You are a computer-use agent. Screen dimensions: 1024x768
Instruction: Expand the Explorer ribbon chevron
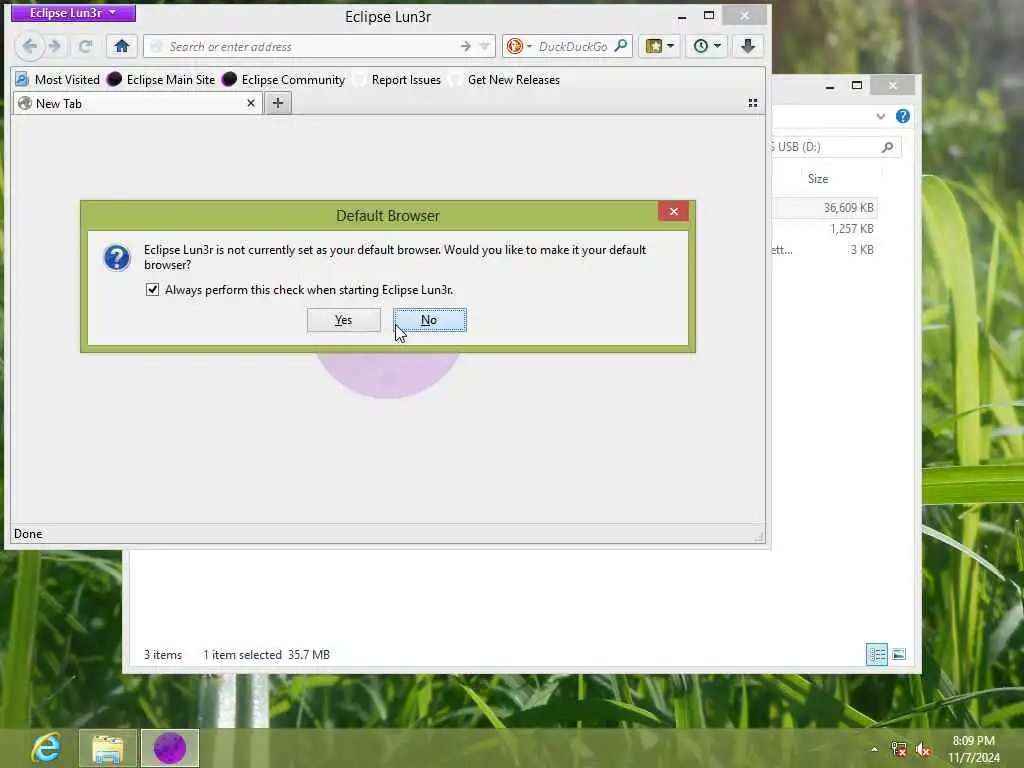click(x=880, y=116)
